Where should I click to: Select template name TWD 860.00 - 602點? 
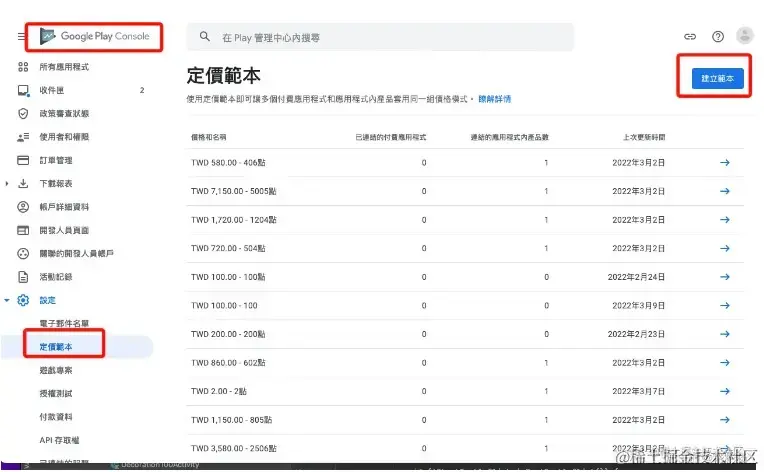pos(228,363)
